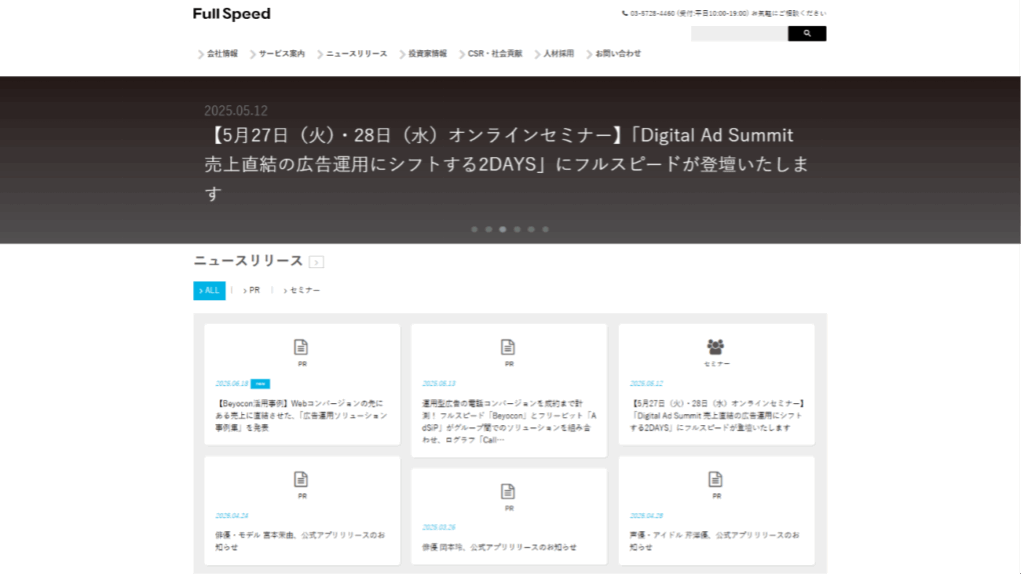Open the 運用型広告の電話コンバージョン article
1024x576 pixels.
[509, 421]
